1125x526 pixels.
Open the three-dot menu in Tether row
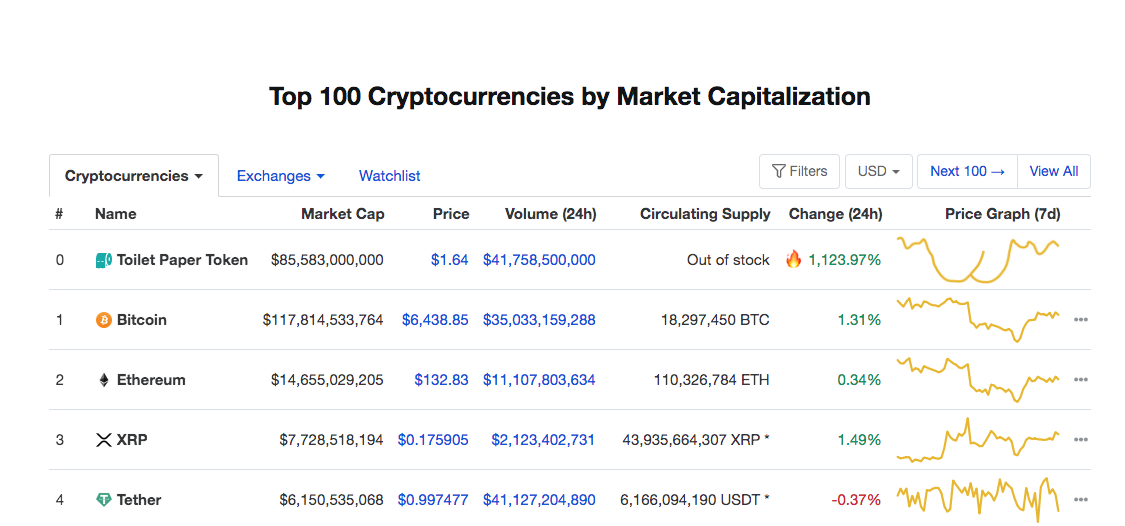point(1081,500)
